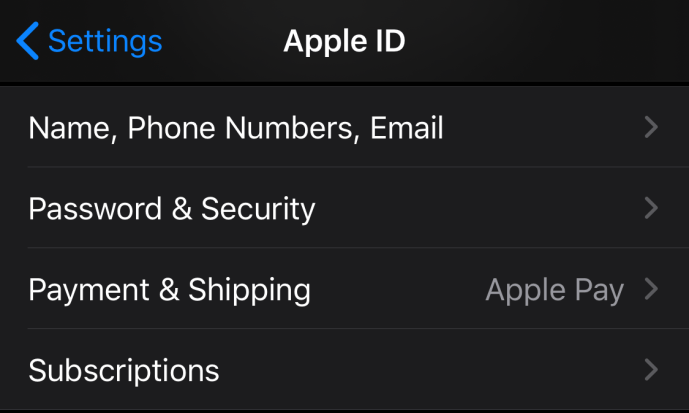Open Password & Security settings

(171, 209)
